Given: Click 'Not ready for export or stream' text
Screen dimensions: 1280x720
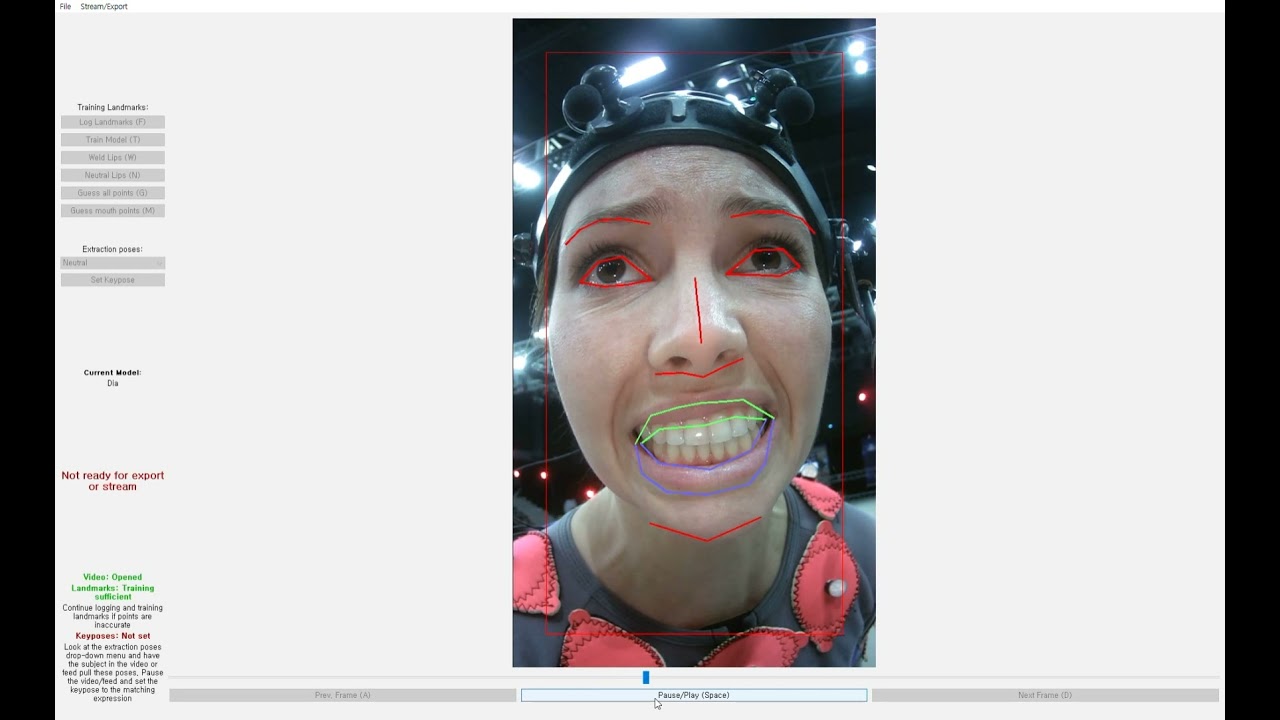Looking at the screenshot, I should (x=113, y=481).
